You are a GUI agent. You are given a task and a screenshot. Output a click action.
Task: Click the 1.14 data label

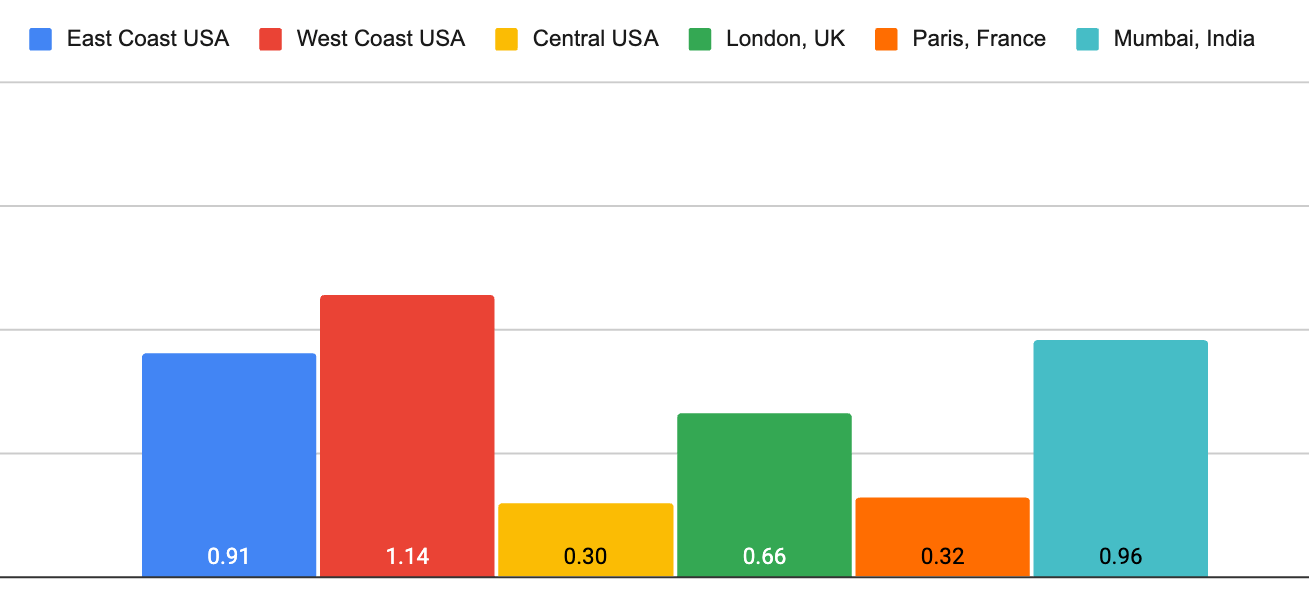point(407,557)
